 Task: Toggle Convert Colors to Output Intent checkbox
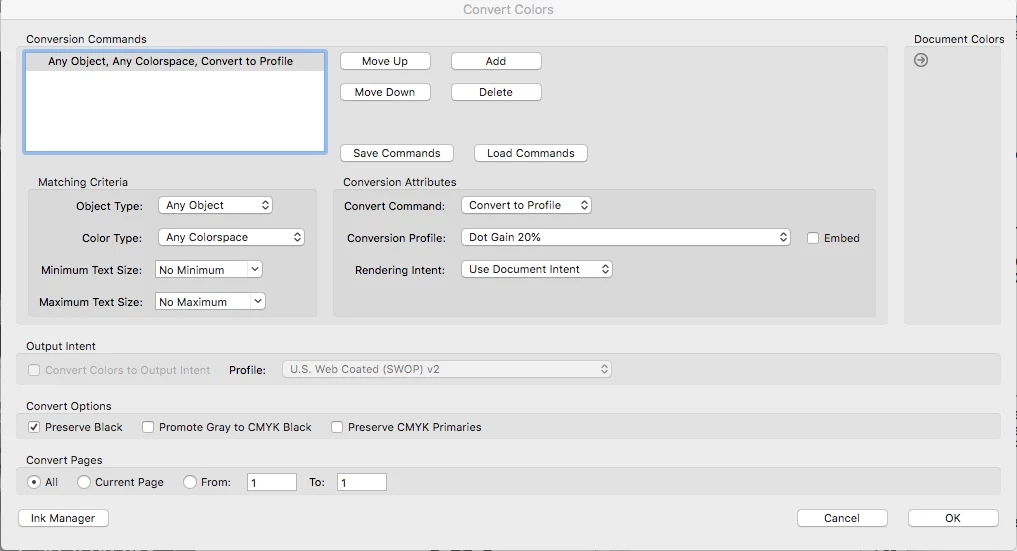coord(34,370)
